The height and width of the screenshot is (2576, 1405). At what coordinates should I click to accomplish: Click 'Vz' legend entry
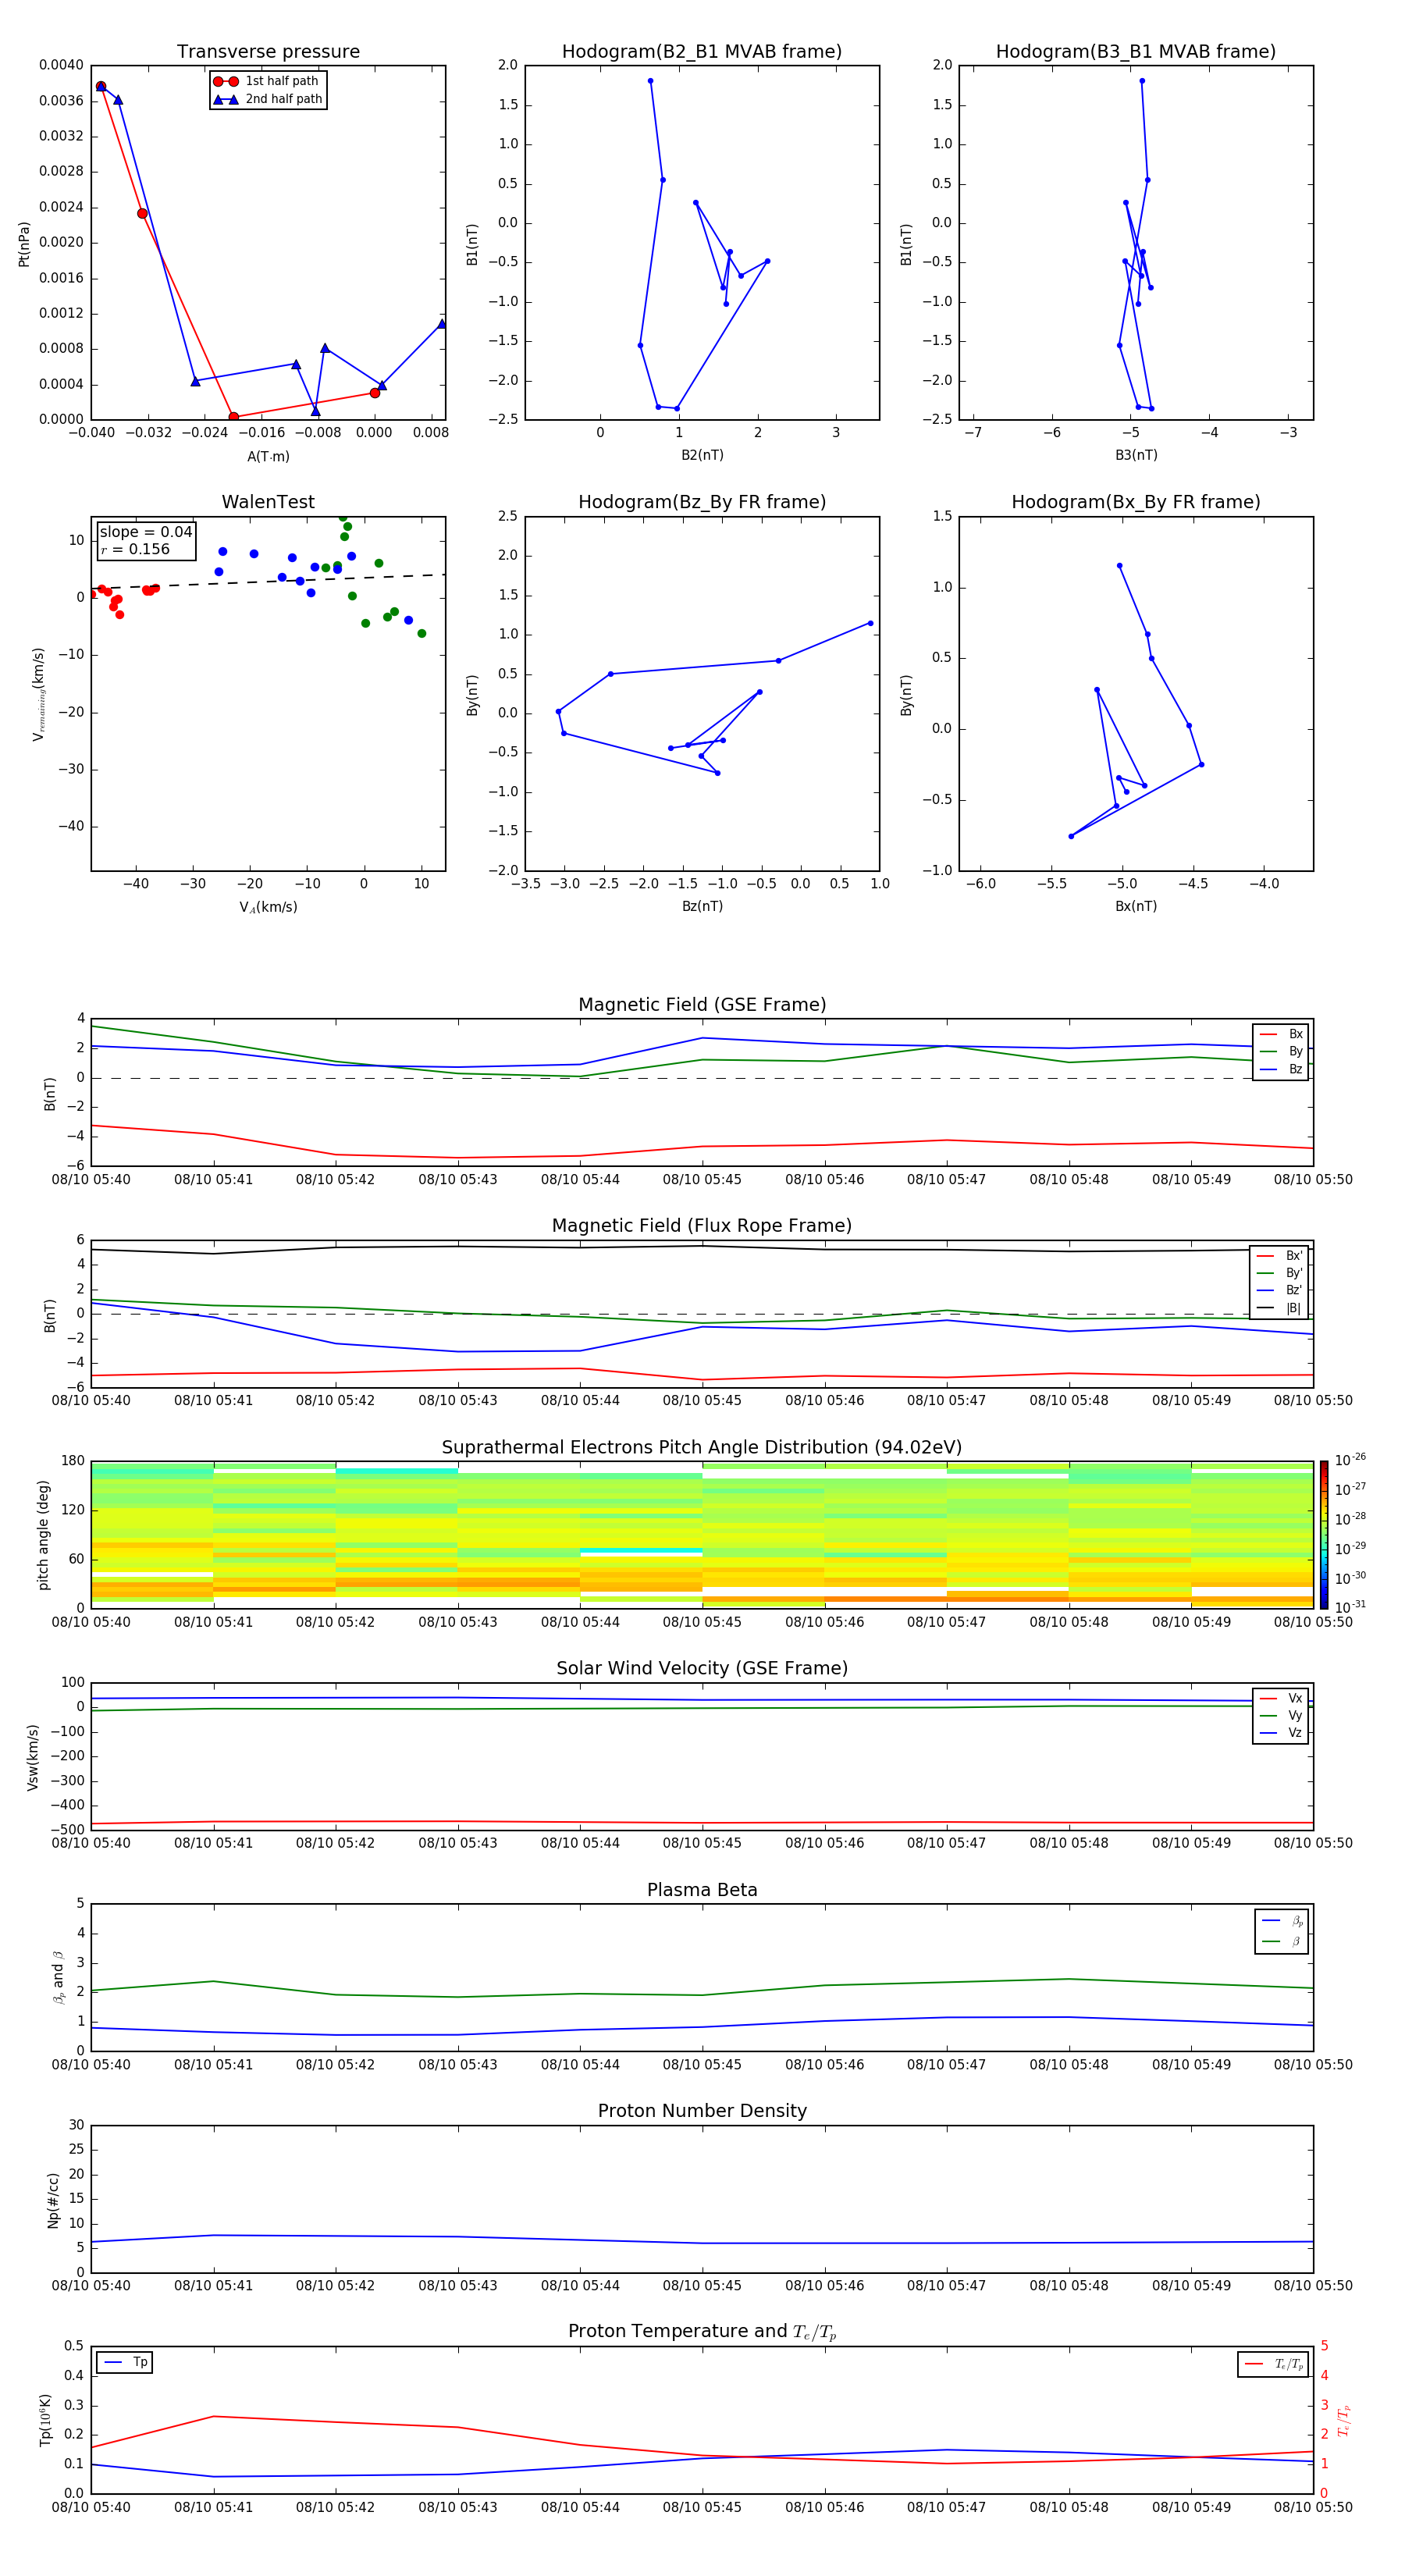click(1281, 1733)
